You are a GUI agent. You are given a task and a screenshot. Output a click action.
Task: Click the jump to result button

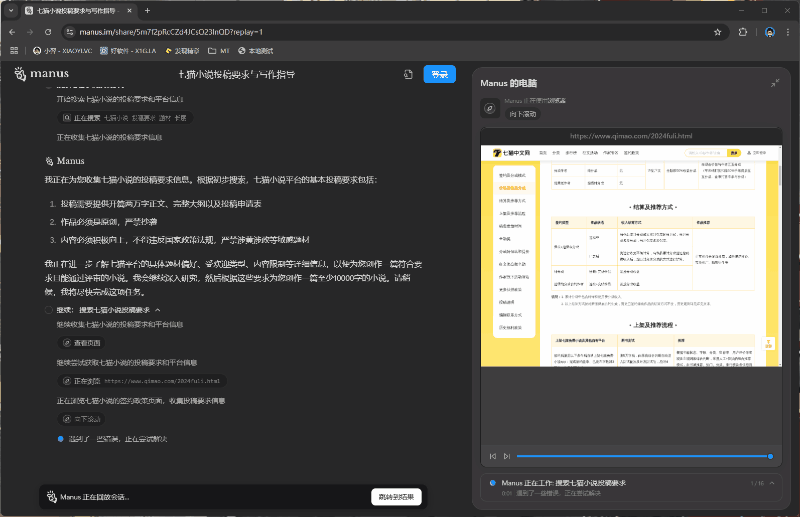click(x=395, y=497)
